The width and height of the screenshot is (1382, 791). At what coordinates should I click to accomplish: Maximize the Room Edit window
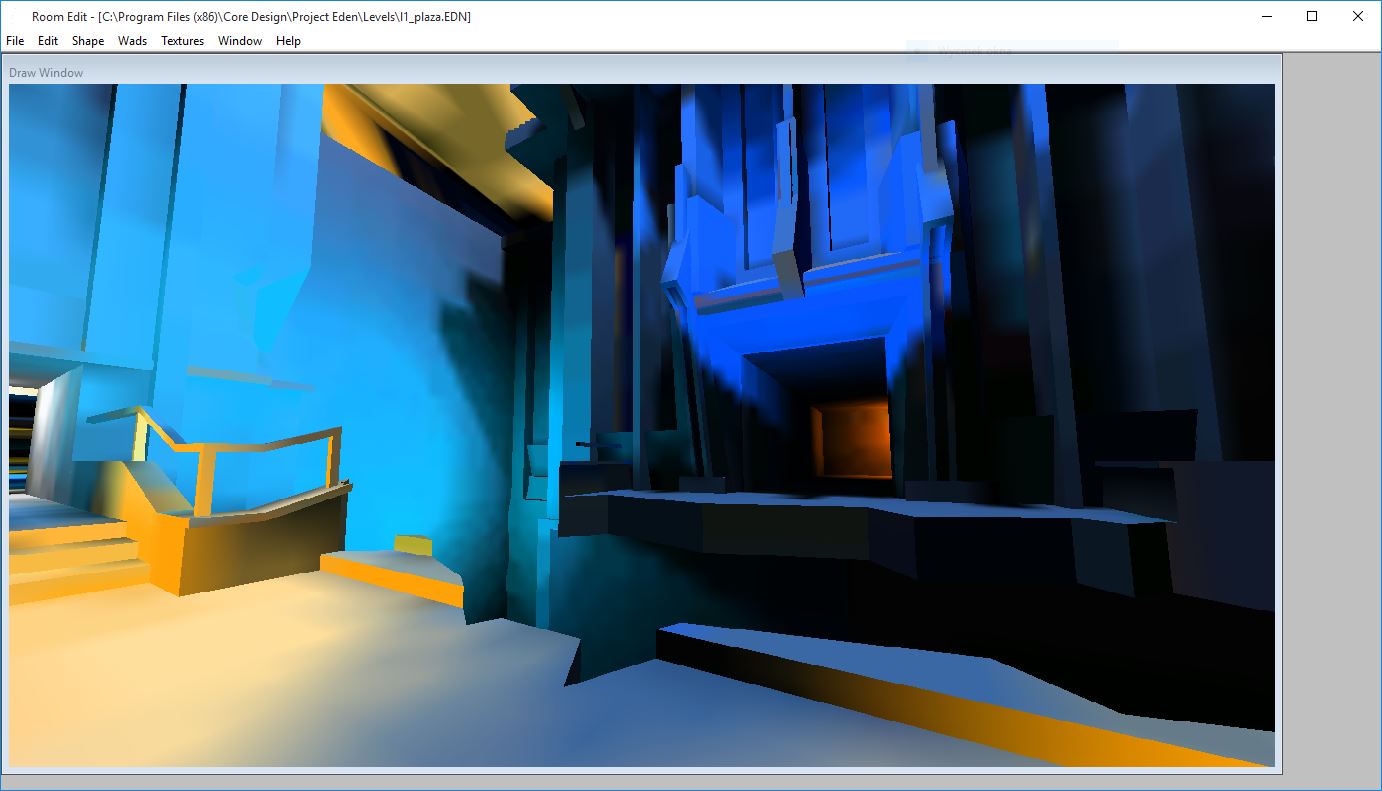(1312, 16)
